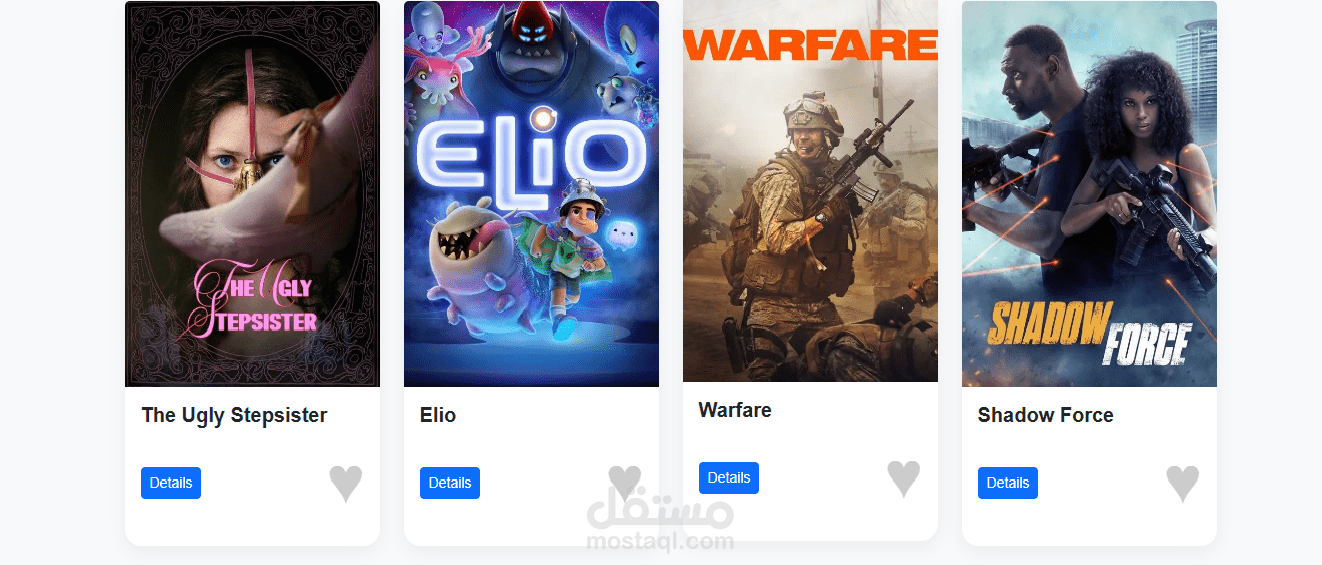Click the Arabic mostaql watermark logo
This screenshot has width=1322, height=565.
point(661,512)
